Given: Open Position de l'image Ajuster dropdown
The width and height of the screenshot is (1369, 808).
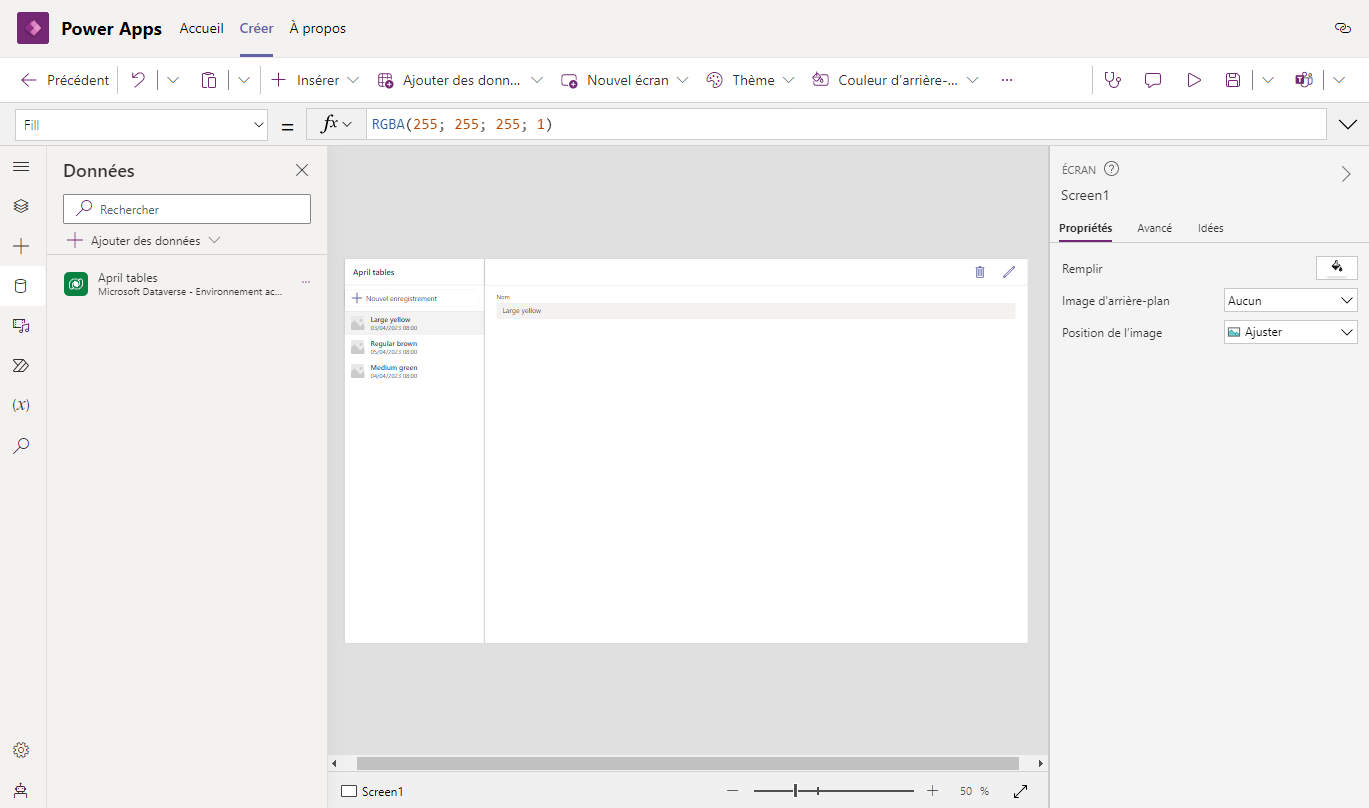Looking at the screenshot, I should 1290,332.
